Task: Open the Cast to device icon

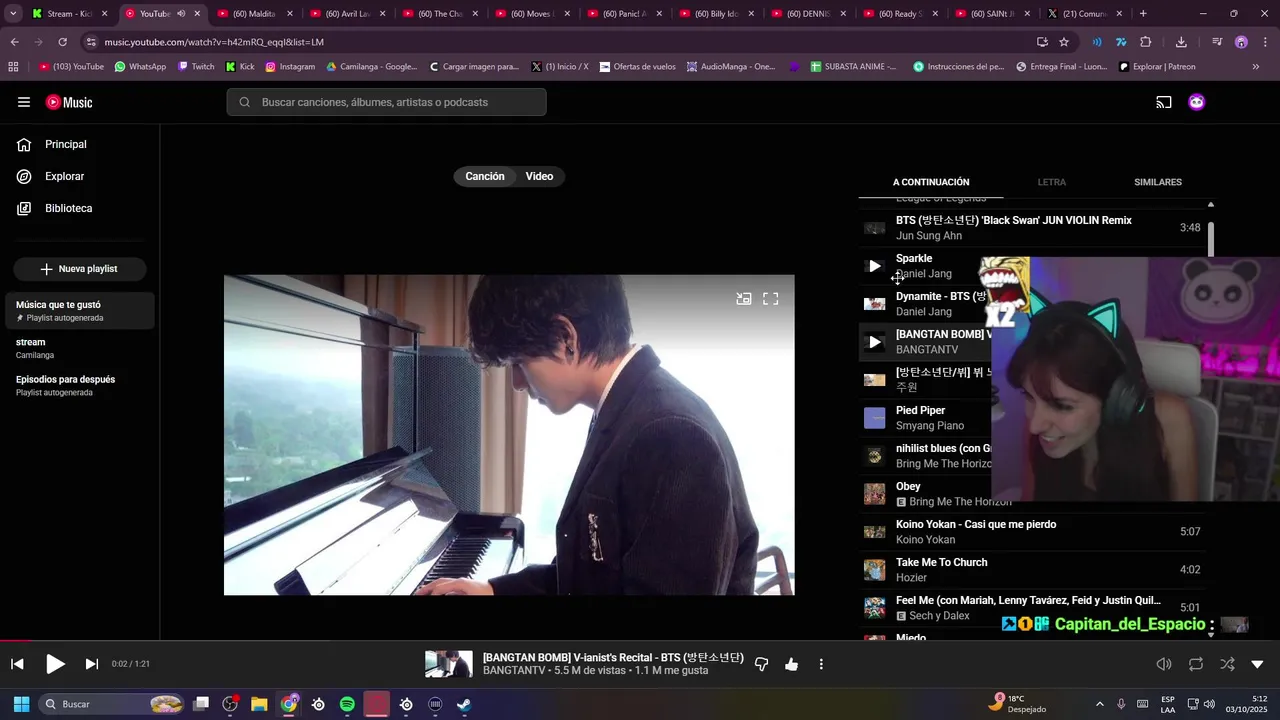Action: 1164,102
